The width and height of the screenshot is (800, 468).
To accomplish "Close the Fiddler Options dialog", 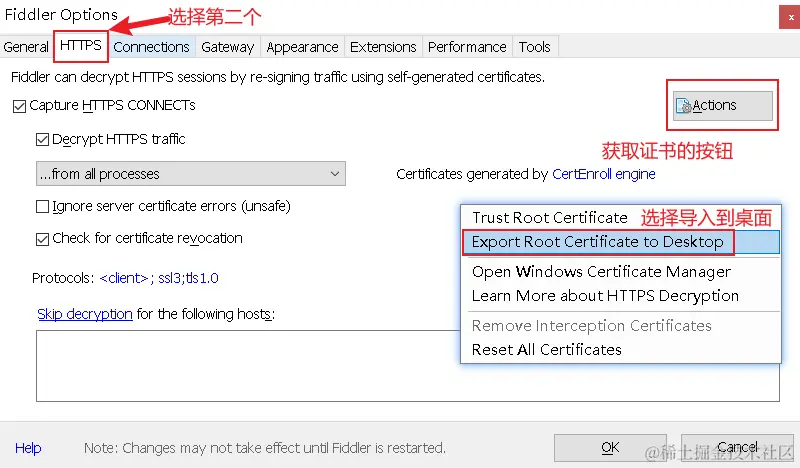I will click(790, 17).
